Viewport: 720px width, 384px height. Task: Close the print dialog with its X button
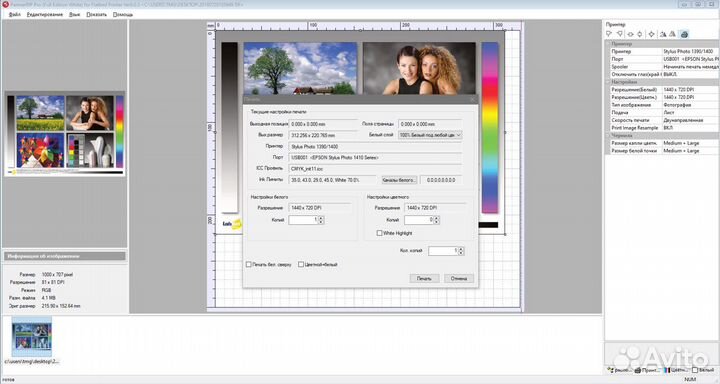(x=472, y=99)
